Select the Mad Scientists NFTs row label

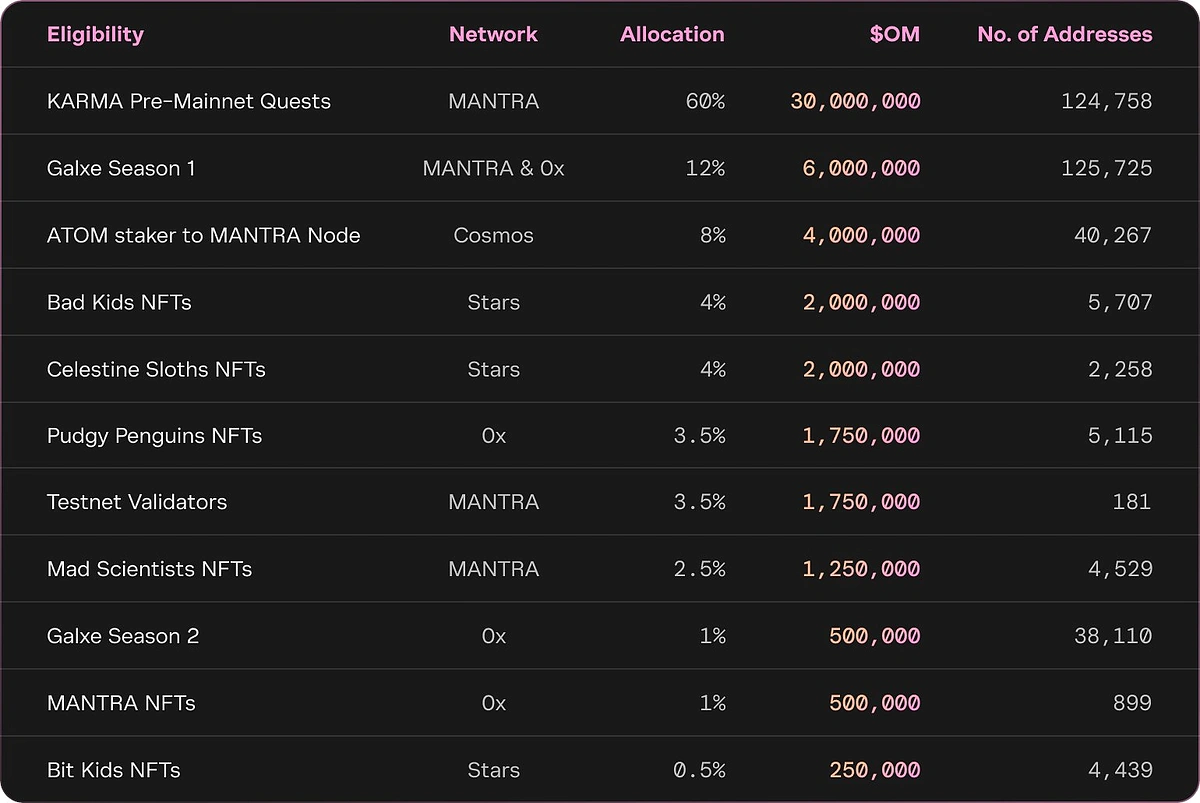(149, 569)
